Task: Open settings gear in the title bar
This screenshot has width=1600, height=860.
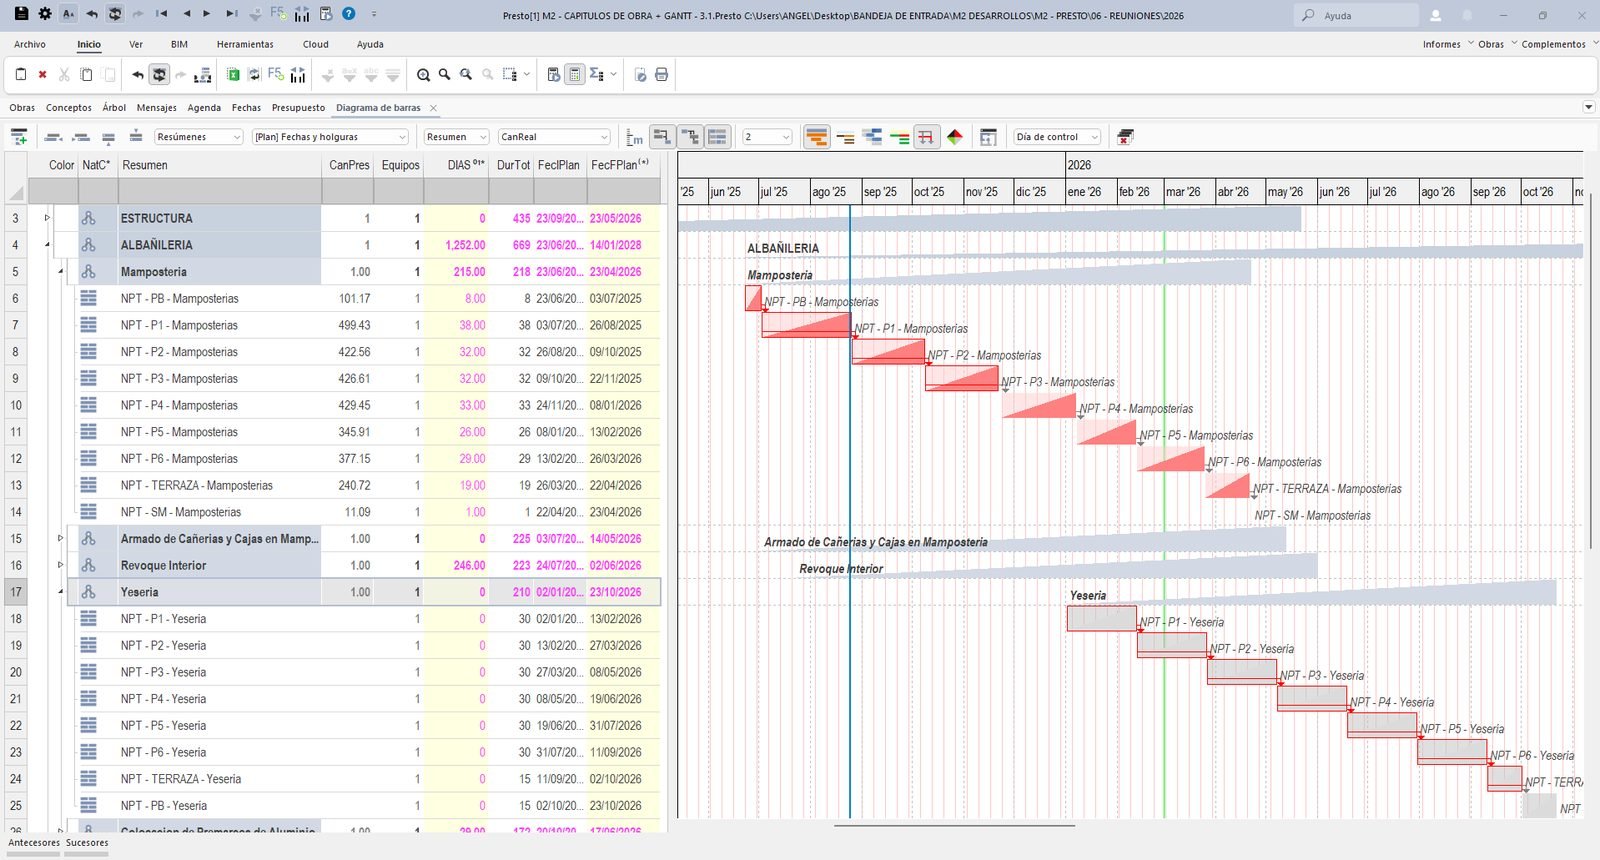Action: 45,14
